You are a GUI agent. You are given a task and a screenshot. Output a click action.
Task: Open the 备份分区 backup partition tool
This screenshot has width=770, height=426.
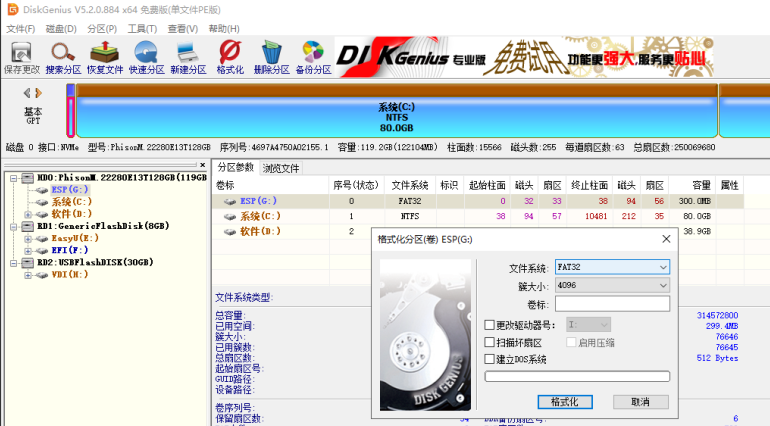pyautogui.click(x=313, y=56)
